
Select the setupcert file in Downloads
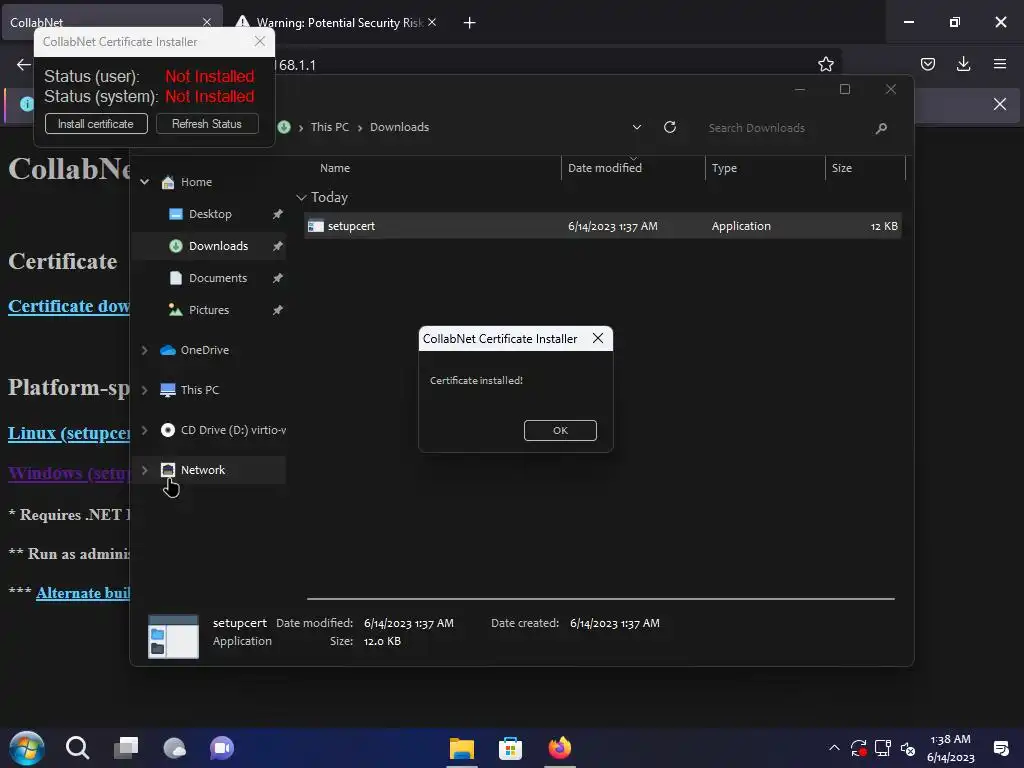pos(602,226)
